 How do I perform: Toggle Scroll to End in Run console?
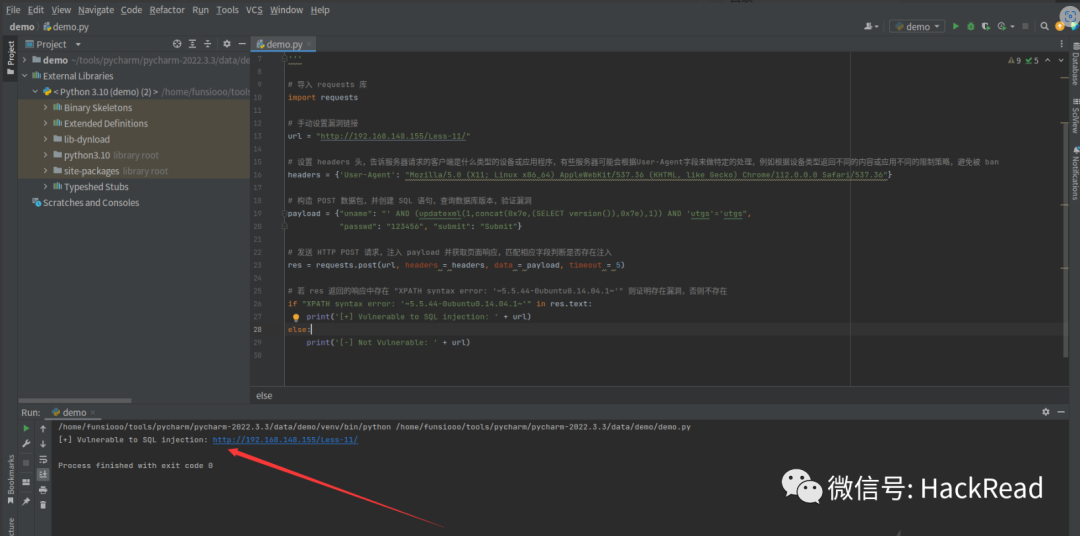point(43,474)
